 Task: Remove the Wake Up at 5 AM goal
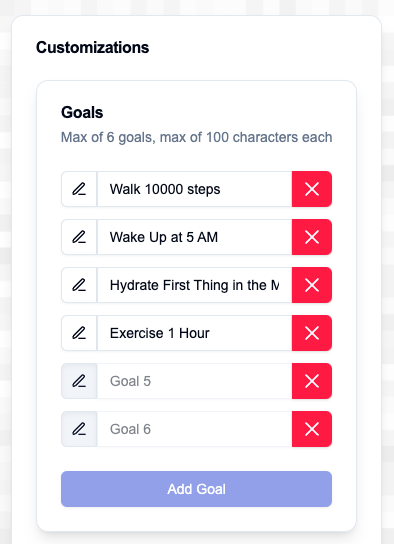[x=312, y=237]
